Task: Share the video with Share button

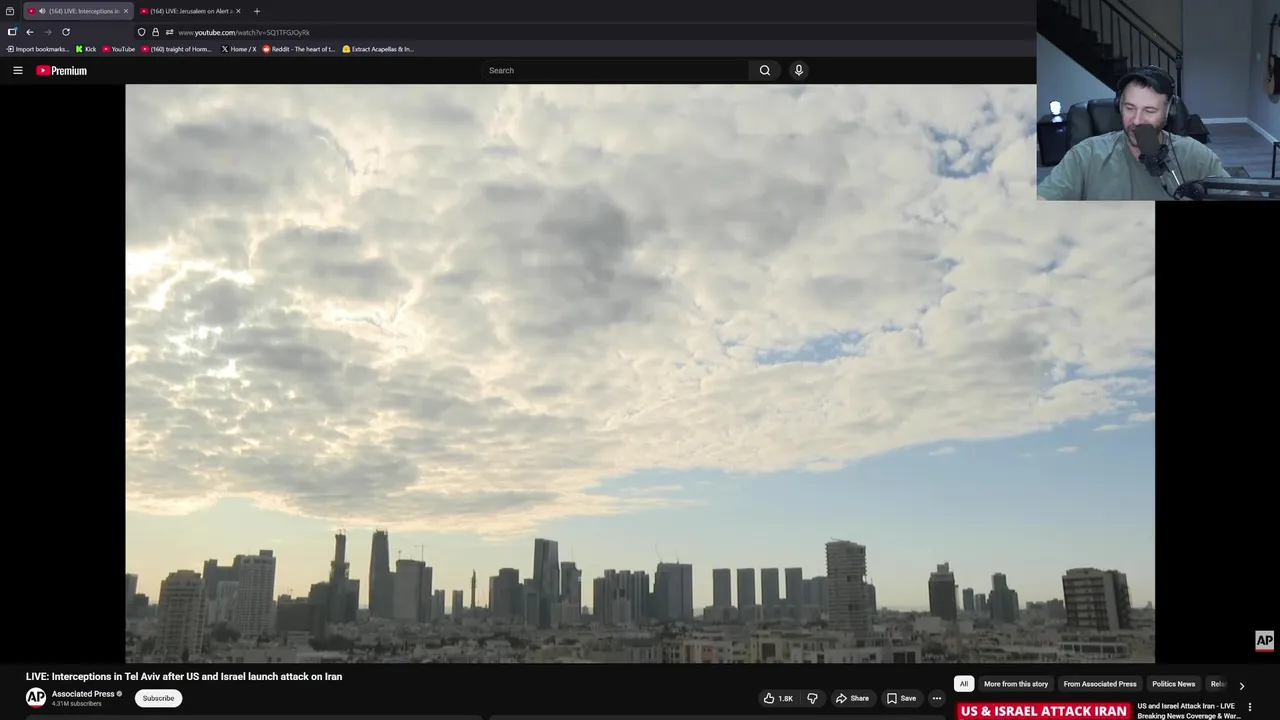Action: coord(852,698)
